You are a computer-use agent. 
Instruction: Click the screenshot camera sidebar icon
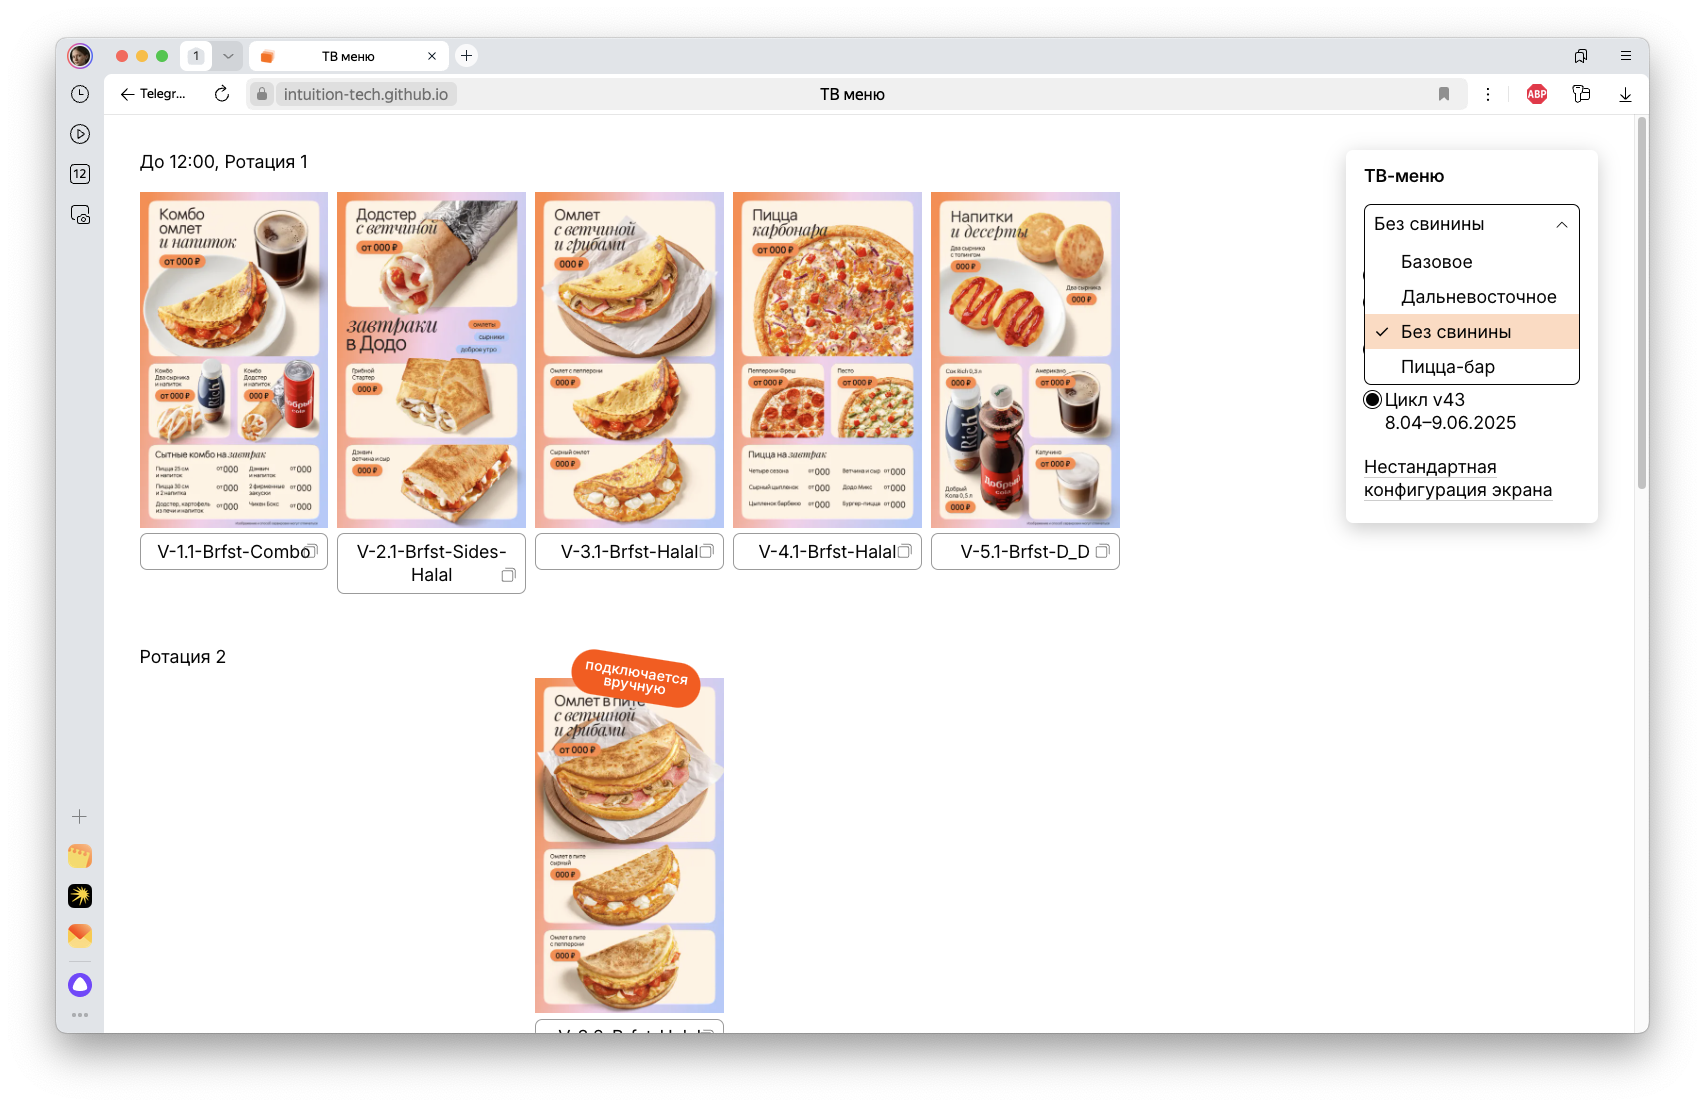(80, 214)
